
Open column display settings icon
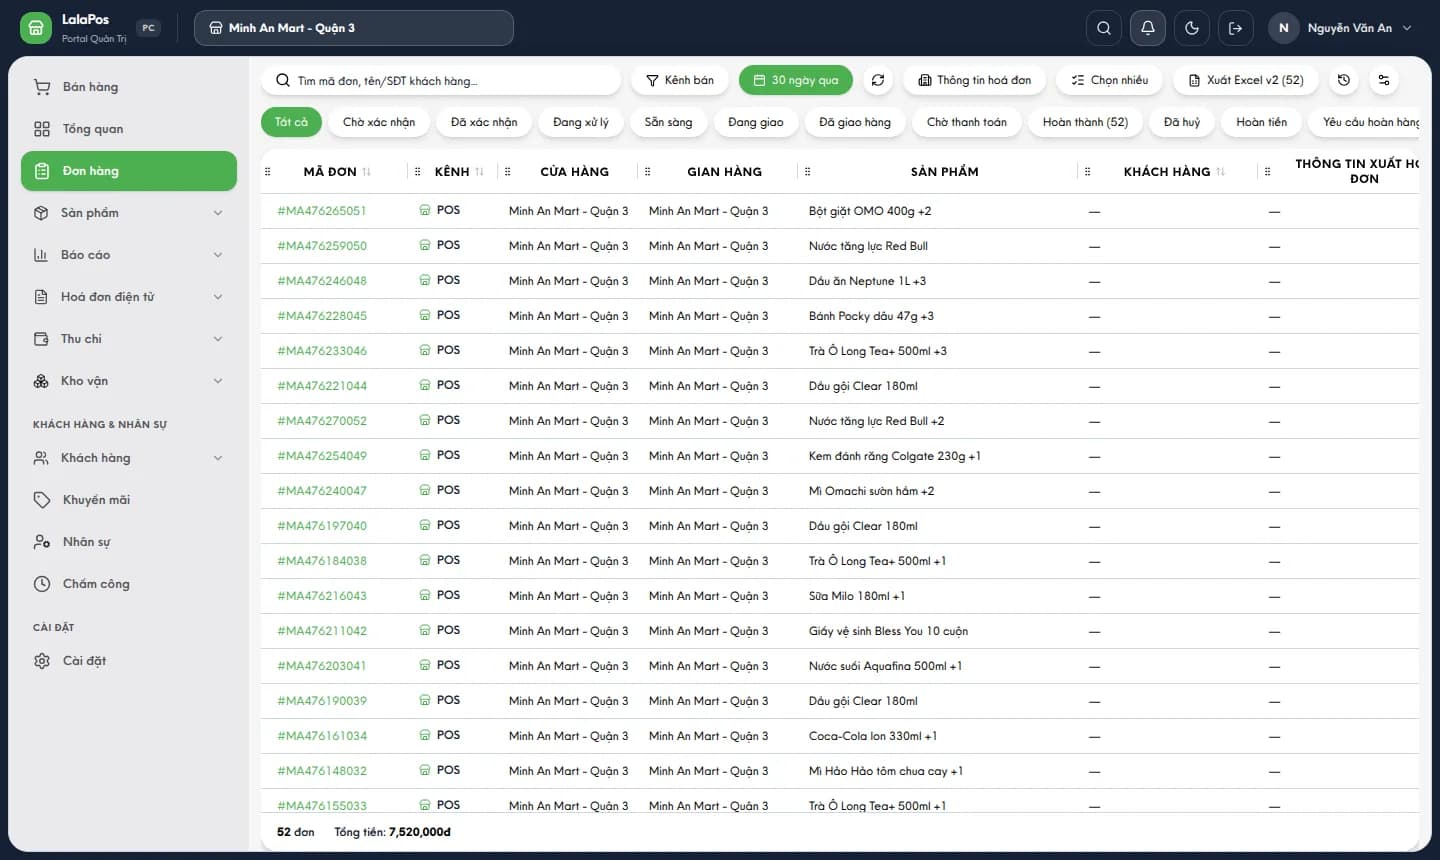[1384, 80]
